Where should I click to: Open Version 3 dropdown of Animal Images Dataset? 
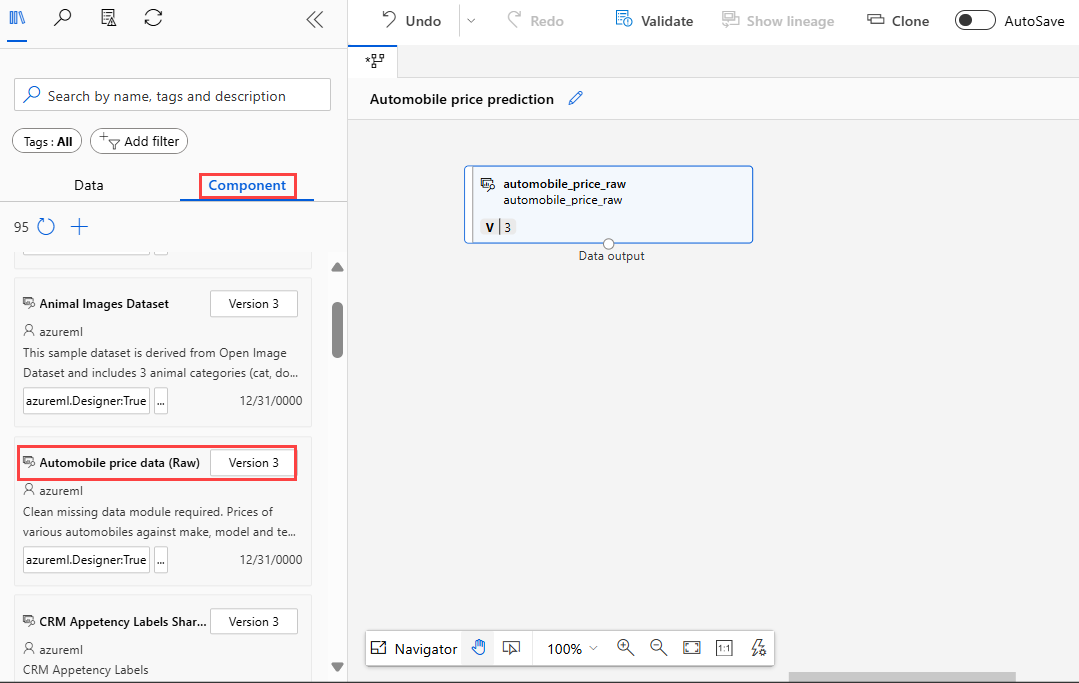pyautogui.click(x=254, y=303)
